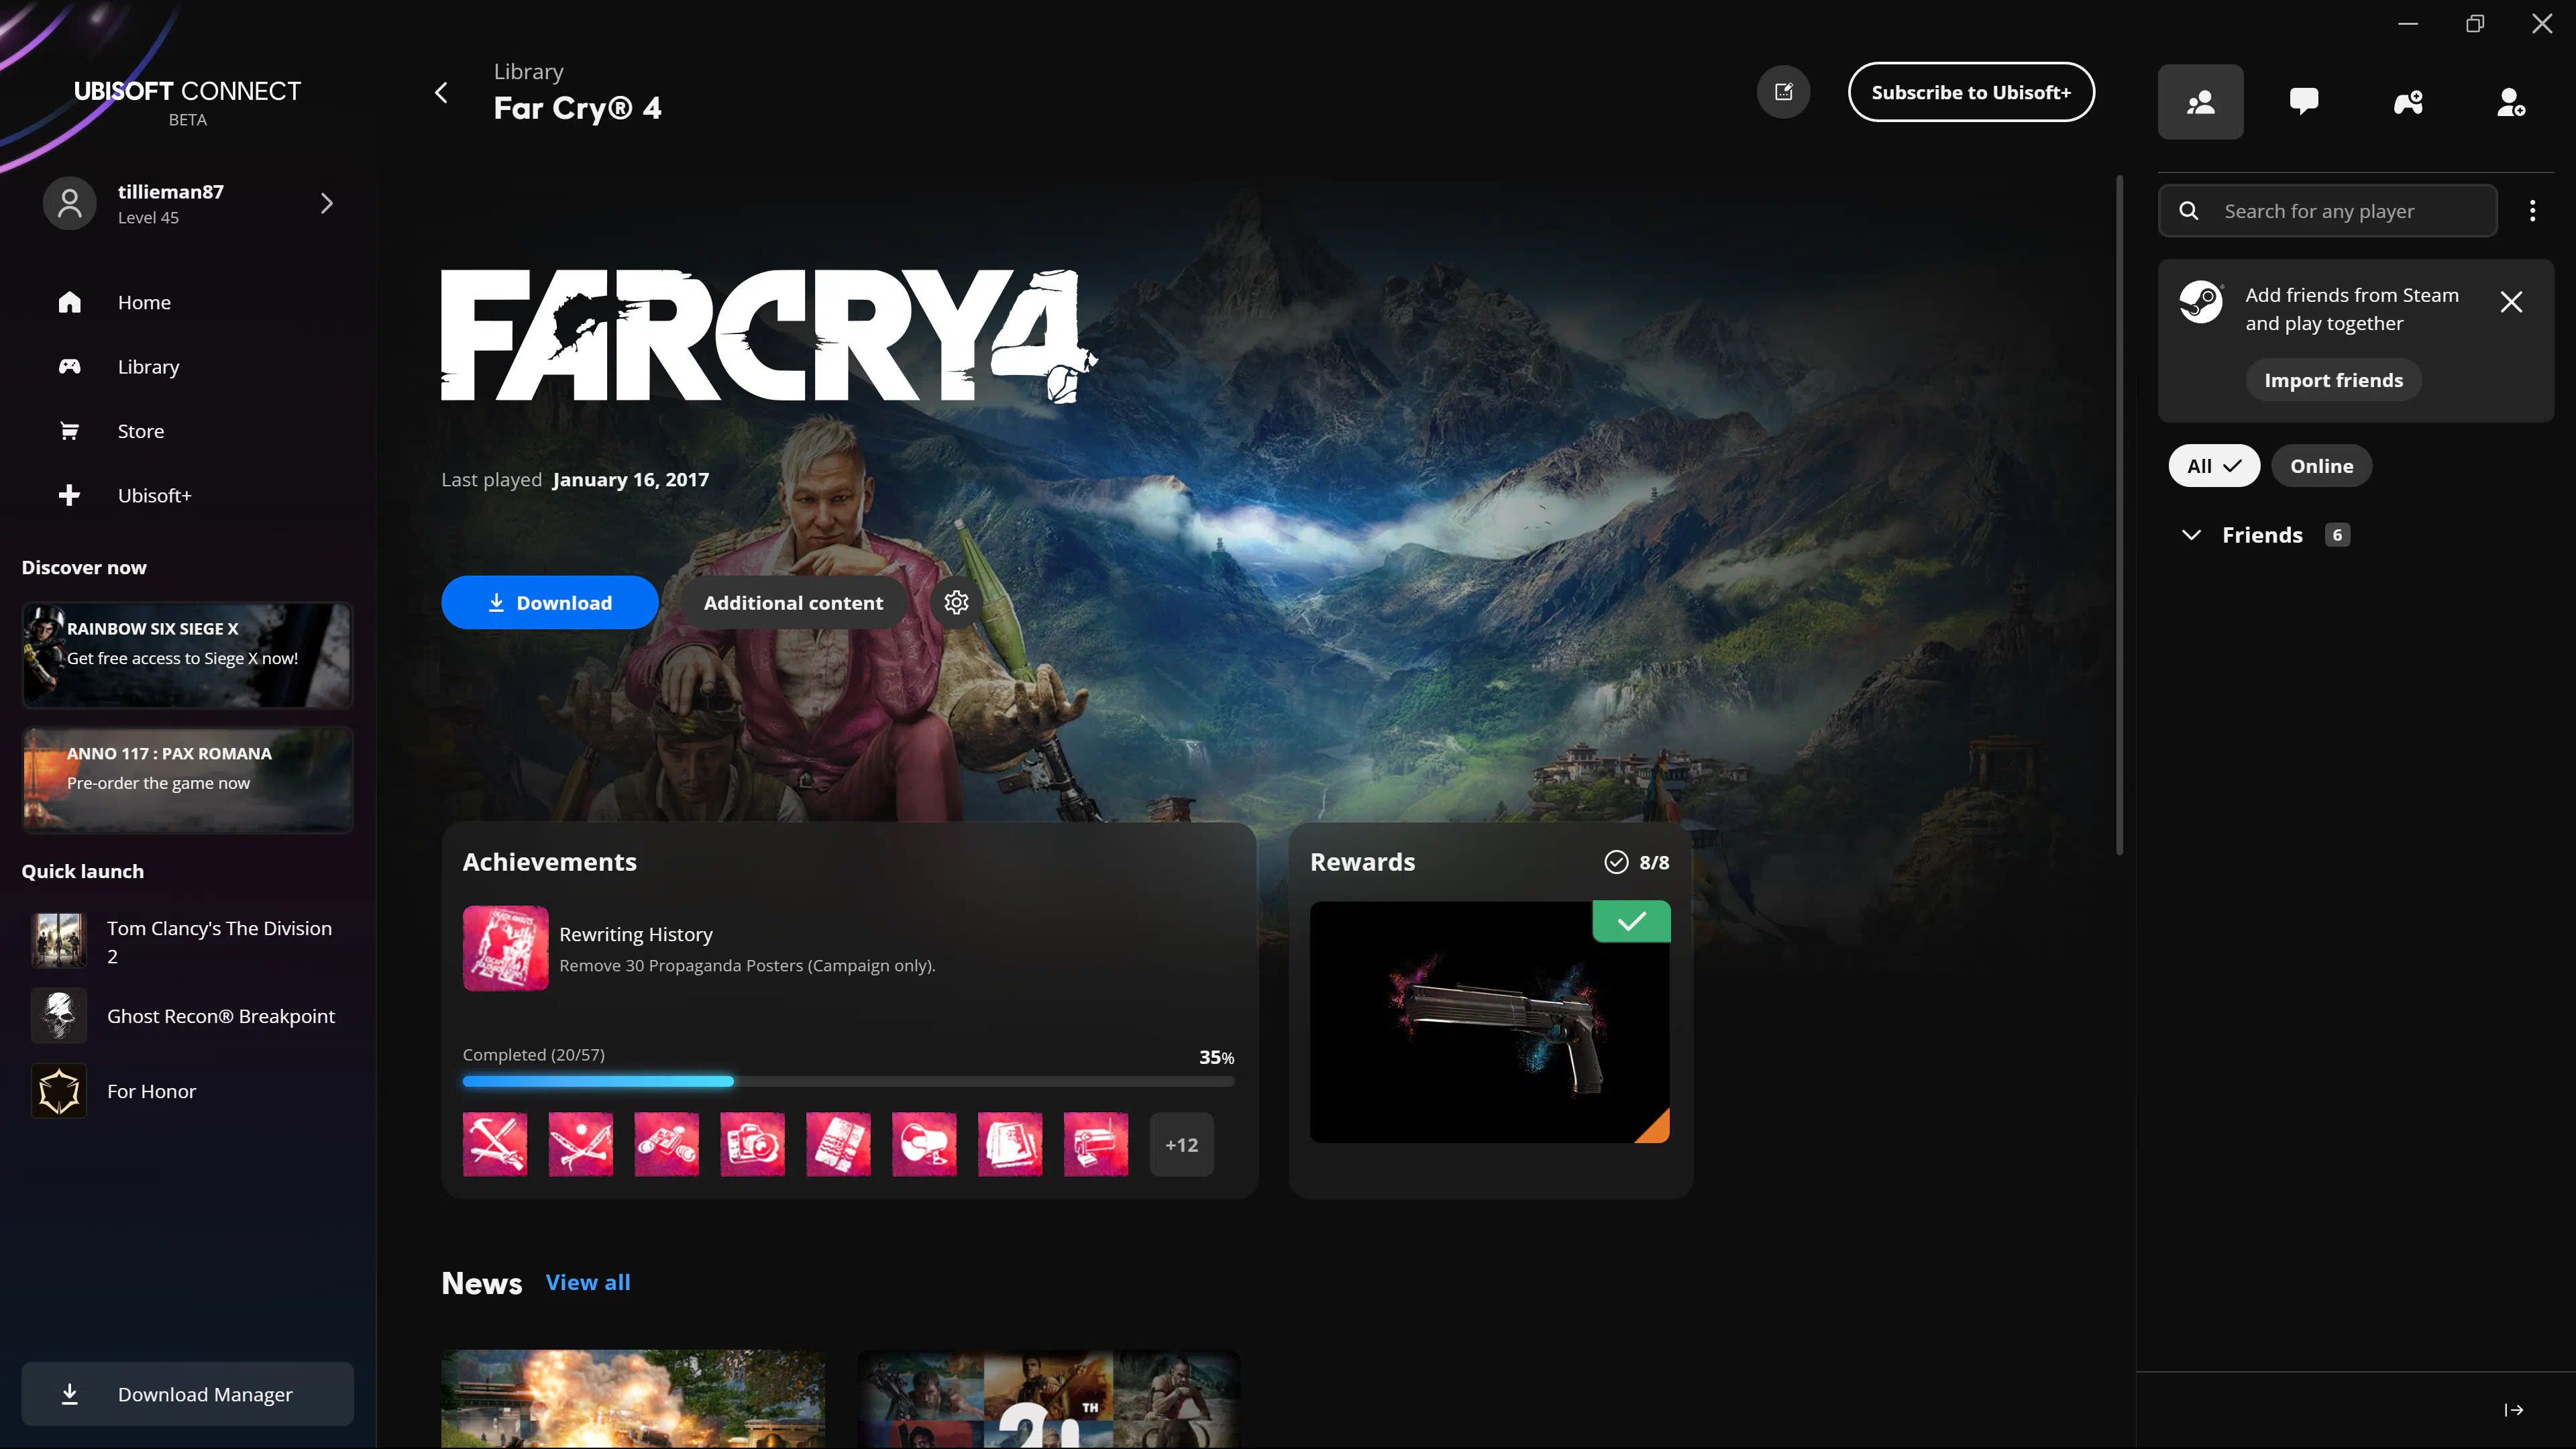Click the Home house icon

[x=69, y=302]
